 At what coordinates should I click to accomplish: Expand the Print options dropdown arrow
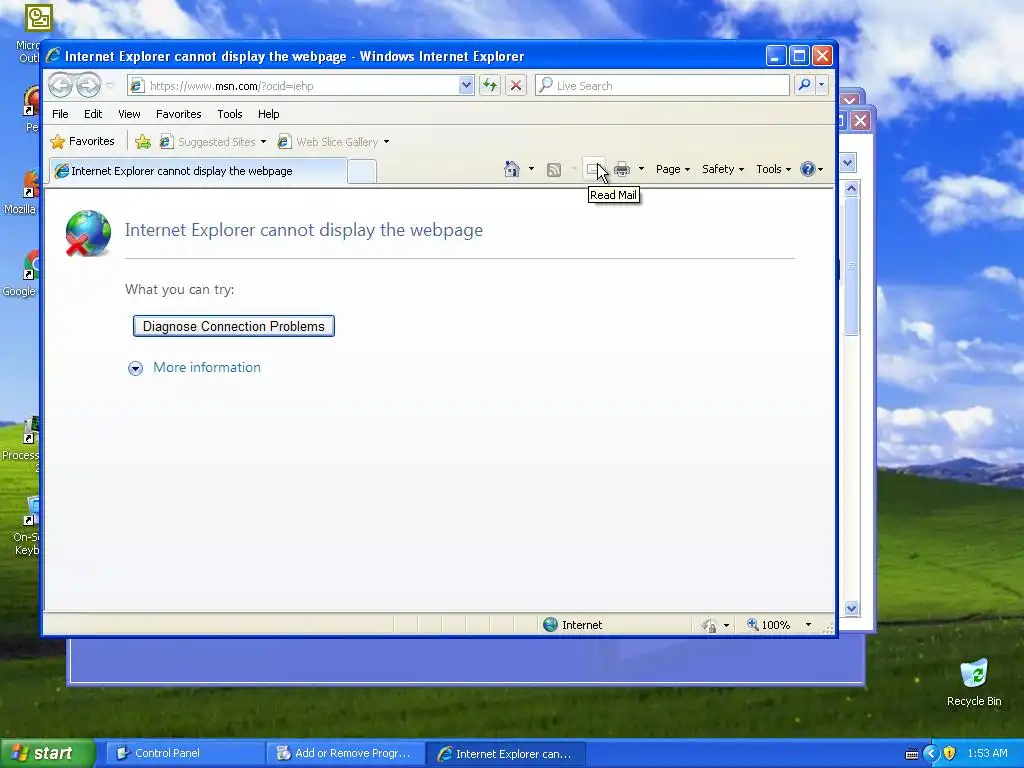click(x=641, y=169)
